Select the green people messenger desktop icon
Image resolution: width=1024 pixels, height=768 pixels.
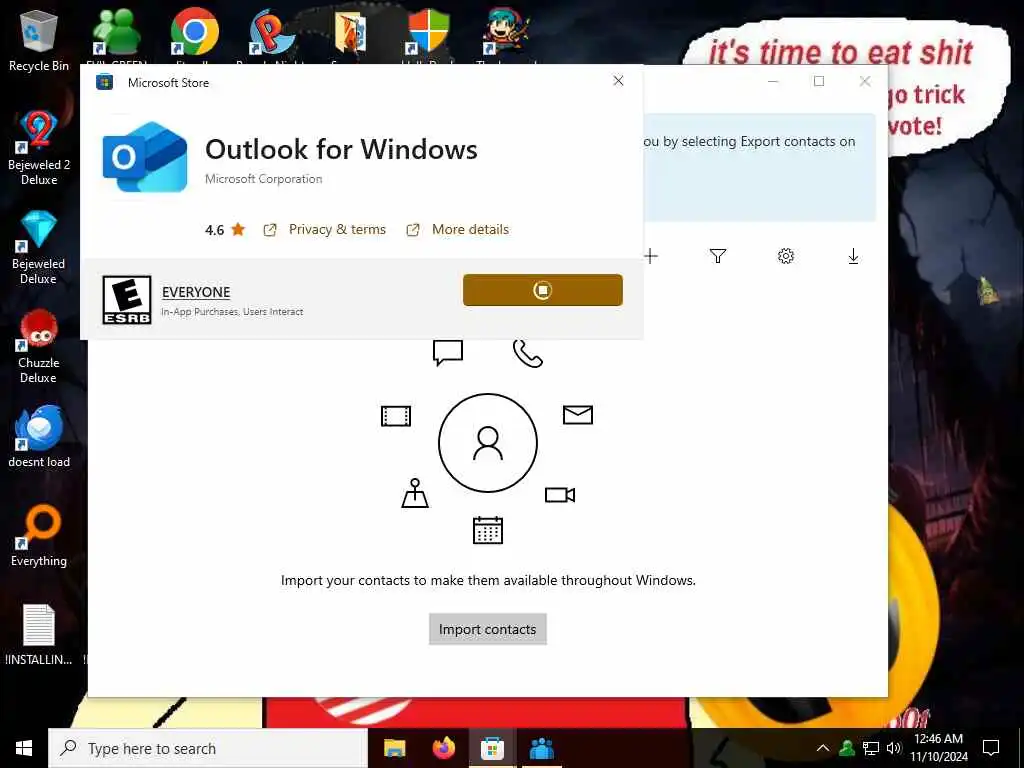tap(116, 33)
